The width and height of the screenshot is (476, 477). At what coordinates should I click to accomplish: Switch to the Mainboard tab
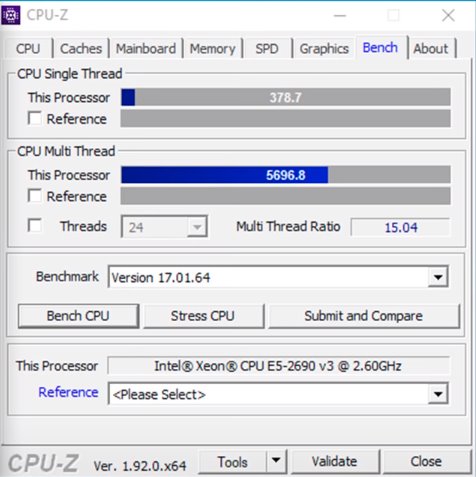[146, 49]
